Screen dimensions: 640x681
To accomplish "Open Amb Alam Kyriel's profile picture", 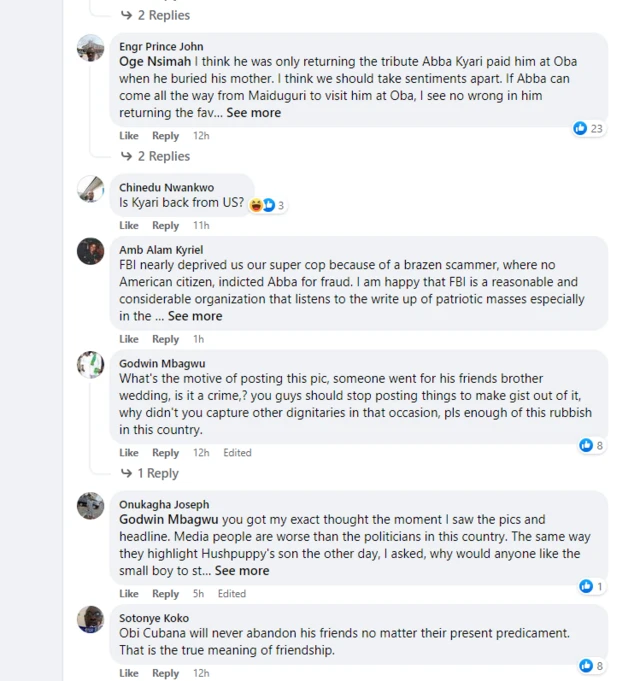I will pyautogui.click(x=91, y=251).
